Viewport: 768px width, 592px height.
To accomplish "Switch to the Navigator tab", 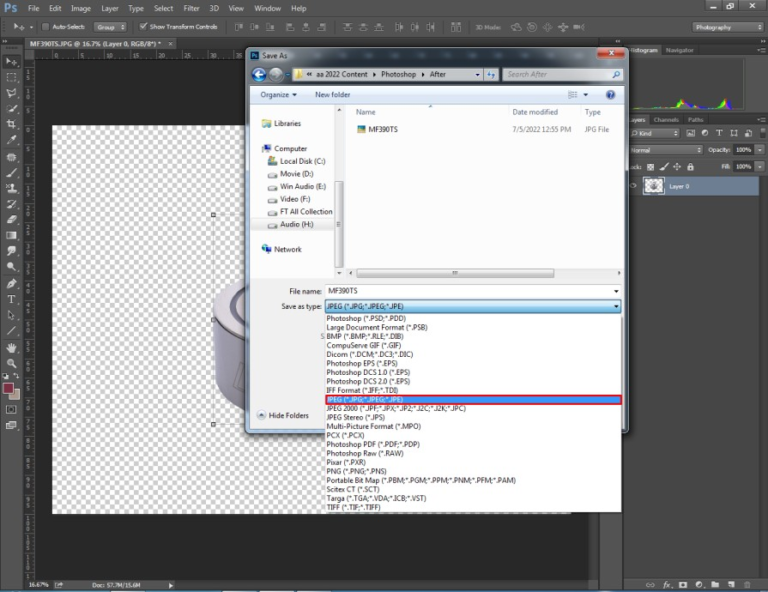I will 679,50.
